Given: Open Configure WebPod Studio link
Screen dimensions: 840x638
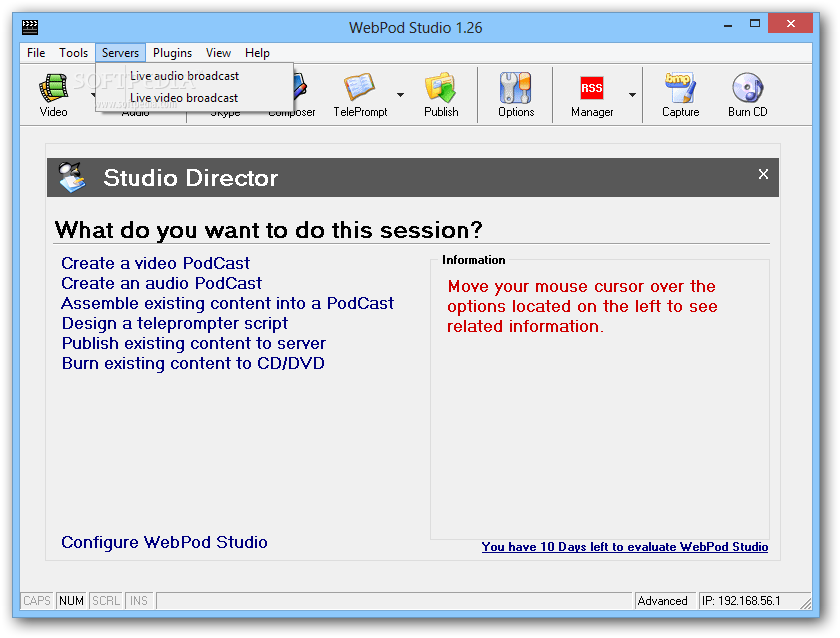Looking at the screenshot, I should (x=164, y=542).
